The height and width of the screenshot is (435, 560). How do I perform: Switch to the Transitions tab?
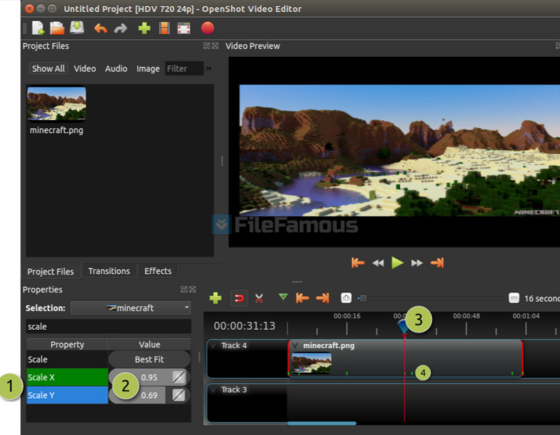[109, 271]
